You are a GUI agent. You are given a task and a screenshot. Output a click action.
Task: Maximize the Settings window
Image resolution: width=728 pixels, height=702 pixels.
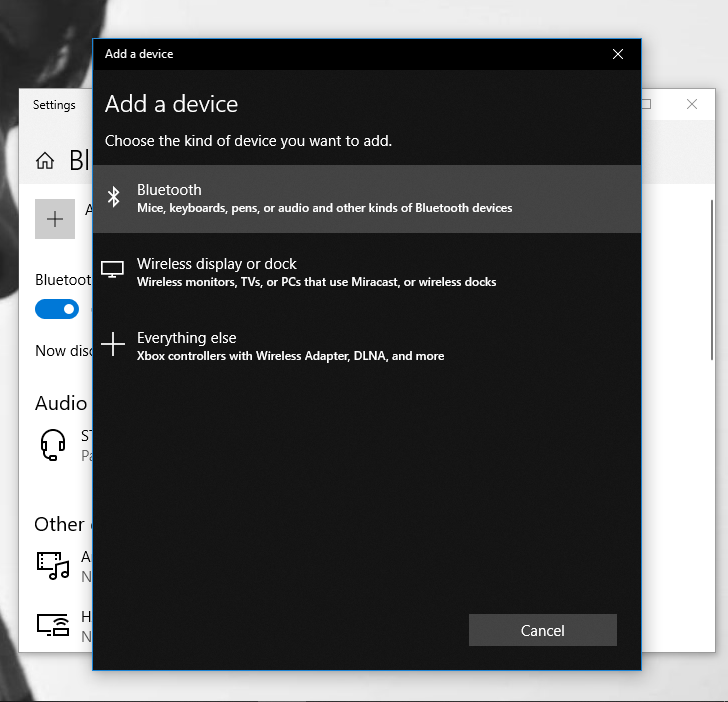click(647, 104)
